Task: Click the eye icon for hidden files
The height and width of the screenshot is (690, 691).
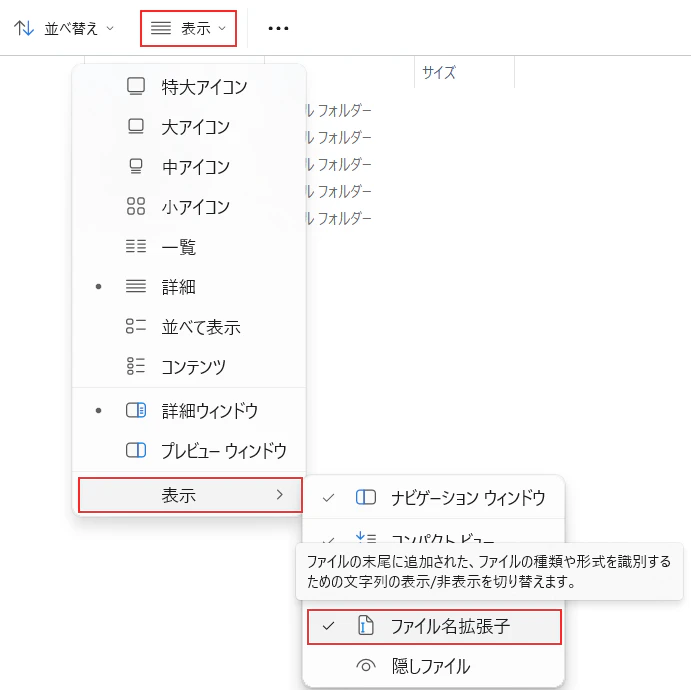Action: click(x=366, y=666)
